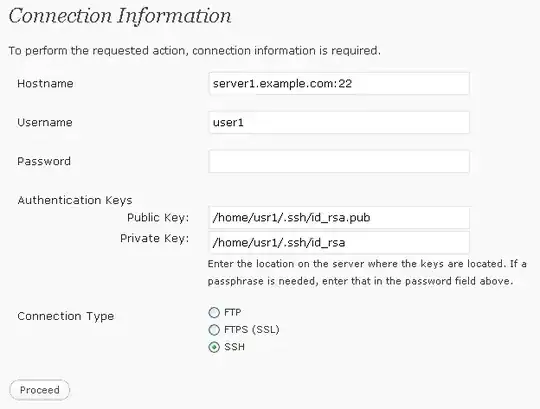Screen dimensions: 540x409
Task: Select the FTP radio button circle
Action: [x=214, y=312]
